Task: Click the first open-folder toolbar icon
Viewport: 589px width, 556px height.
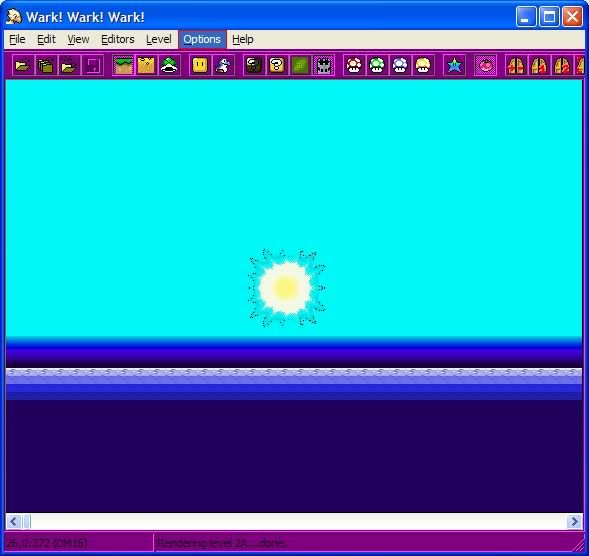Action: pyautogui.click(x=23, y=65)
